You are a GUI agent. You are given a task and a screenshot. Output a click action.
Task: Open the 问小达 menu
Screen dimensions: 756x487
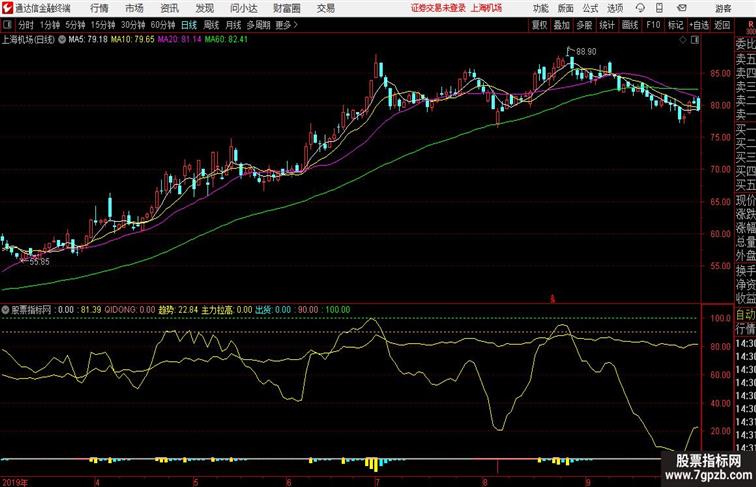click(x=243, y=8)
